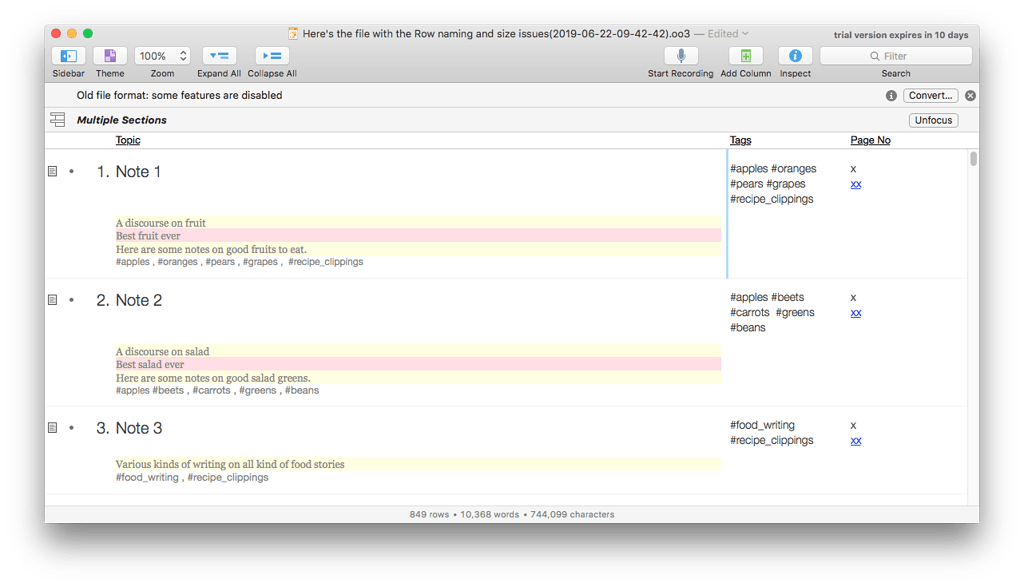Viewport: 1024px width, 587px height.
Task: Click the info icon in the old-format banner
Action: click(x=890, y=96)
